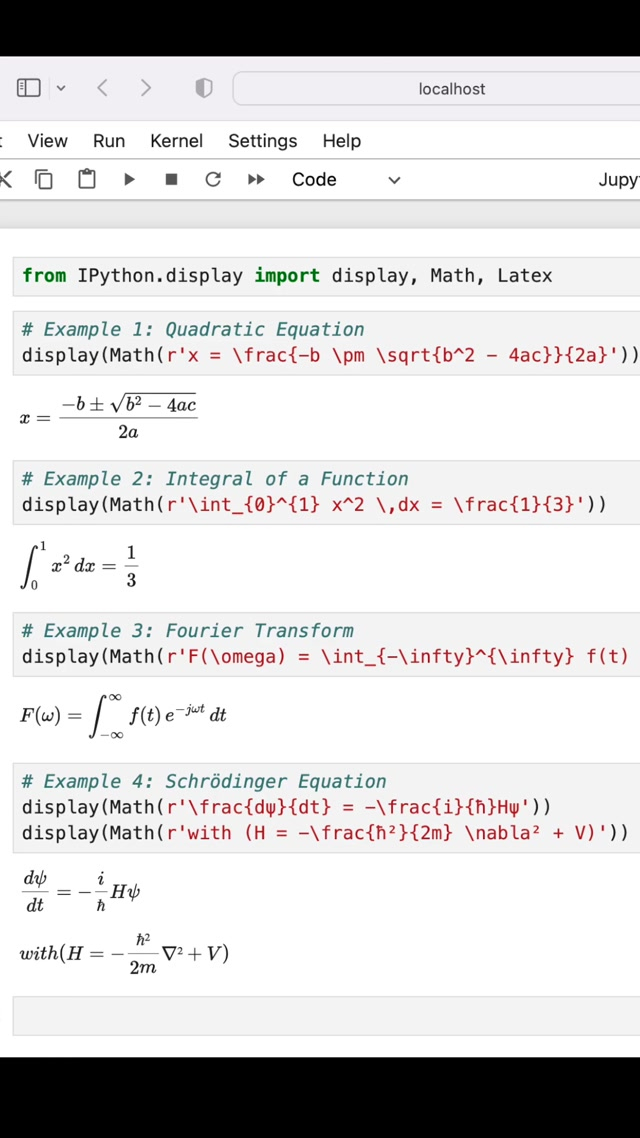Click the localhost address bar
This screenshot has height=1138, width=640.
click(450, 88)
